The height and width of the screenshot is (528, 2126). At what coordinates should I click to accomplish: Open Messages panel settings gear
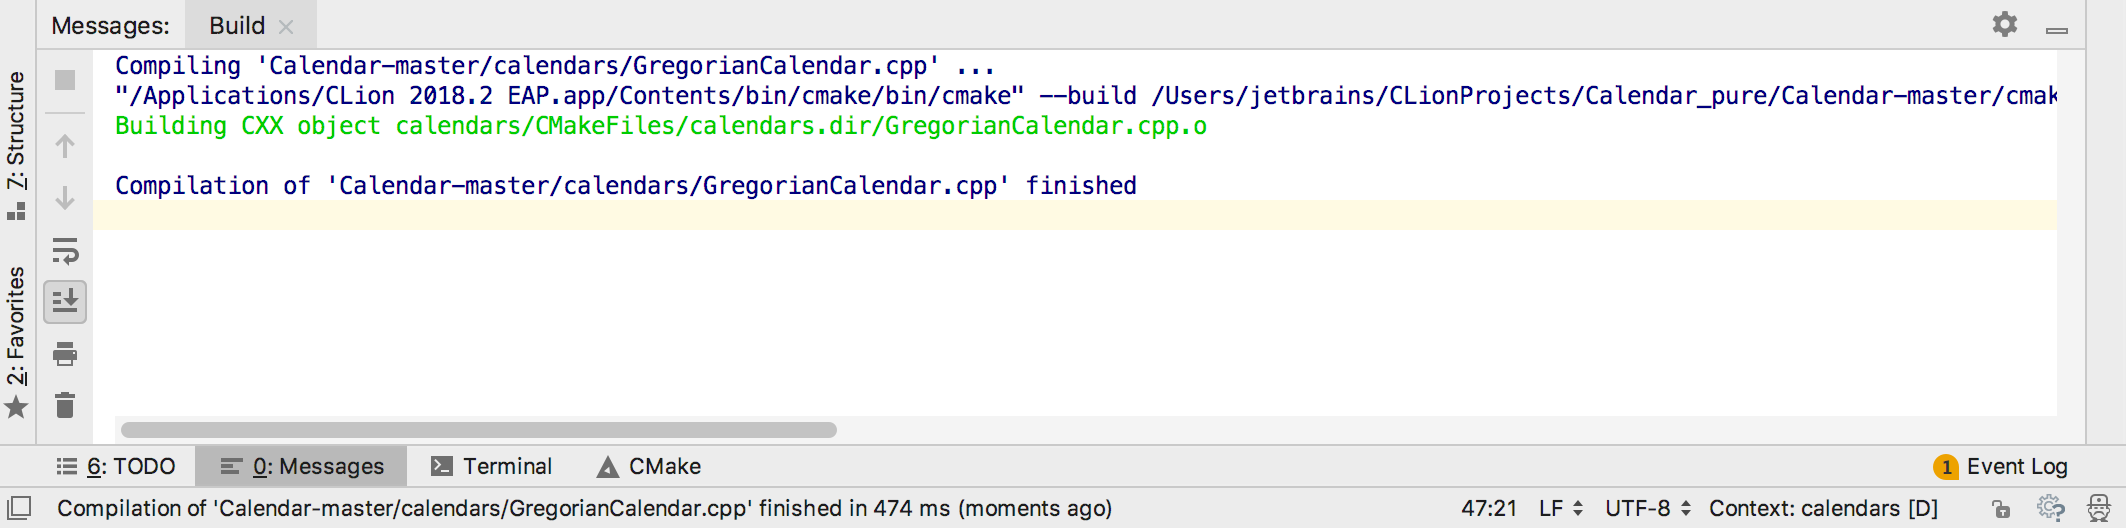pyautogui.click(x=2004, y=24)
